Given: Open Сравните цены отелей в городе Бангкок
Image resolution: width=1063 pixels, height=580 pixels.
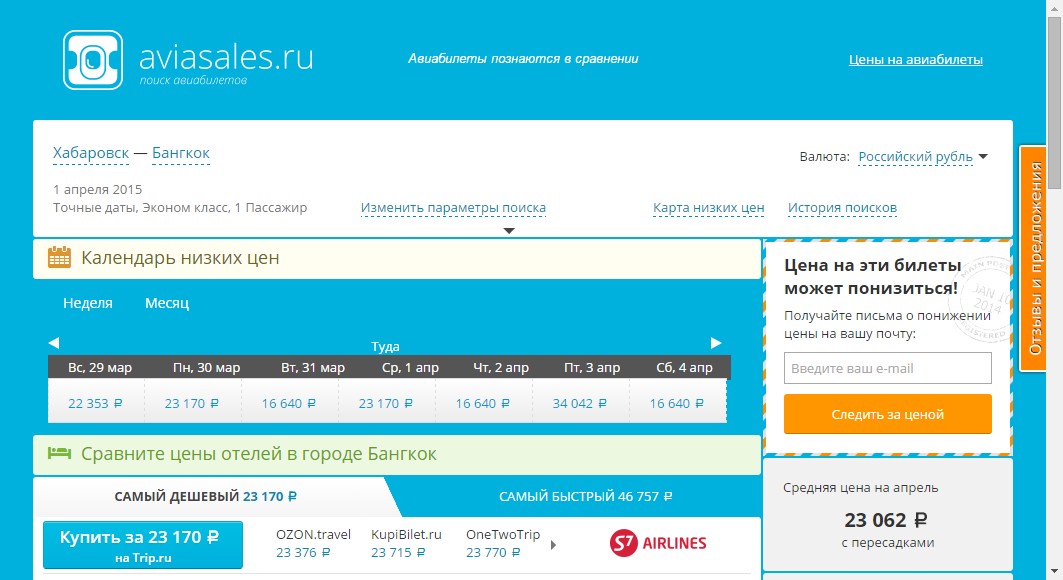Looking at the screenshot, I should [259, 454].
